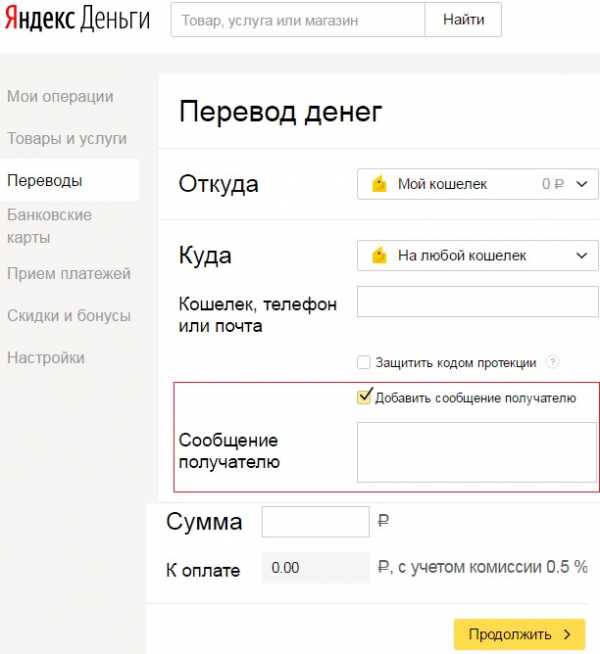The image size is (600, 654).
Task: Expand the На любой кошелек destination dropdown
Action: pyautogui.click(x=477, y=255)
